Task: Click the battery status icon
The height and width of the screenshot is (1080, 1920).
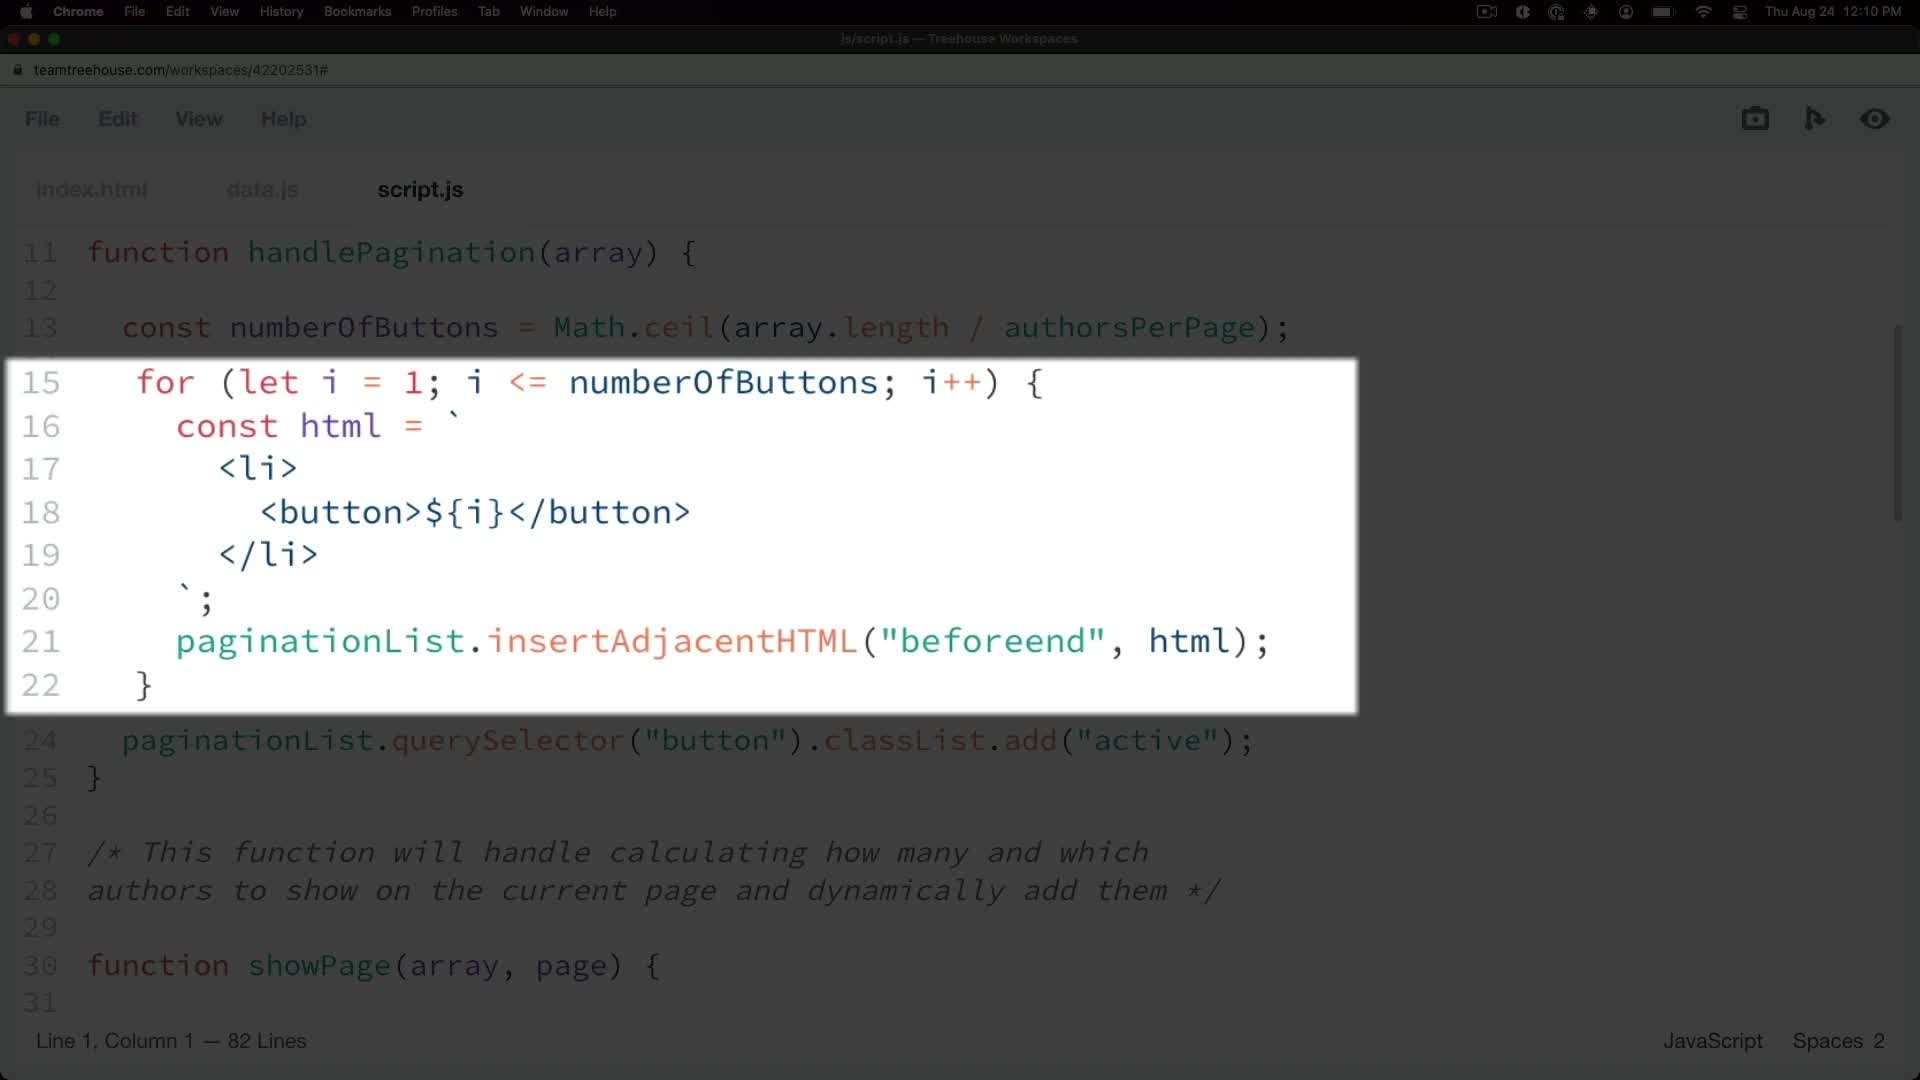Action: (x=1663, y=12)
